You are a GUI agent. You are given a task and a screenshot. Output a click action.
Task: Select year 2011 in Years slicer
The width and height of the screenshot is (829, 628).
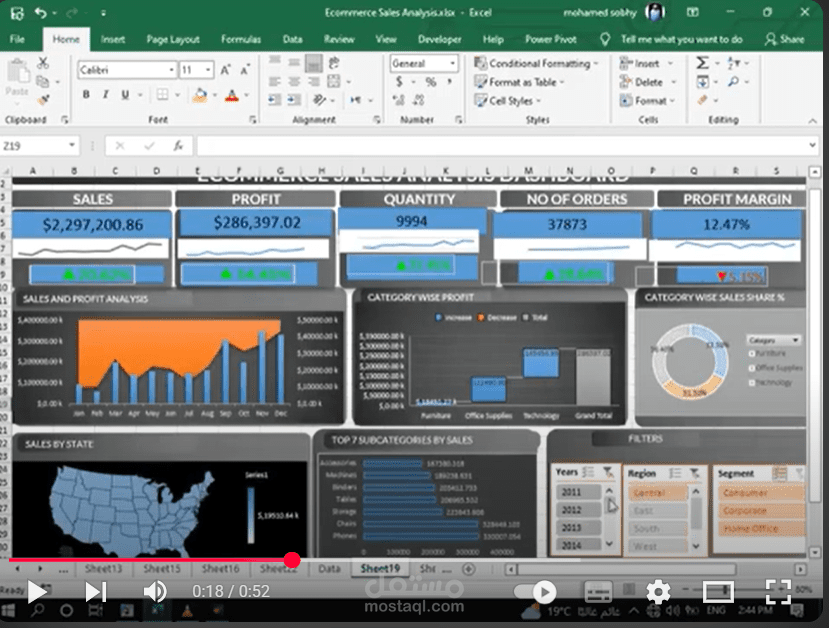click(x=578, y=492)
